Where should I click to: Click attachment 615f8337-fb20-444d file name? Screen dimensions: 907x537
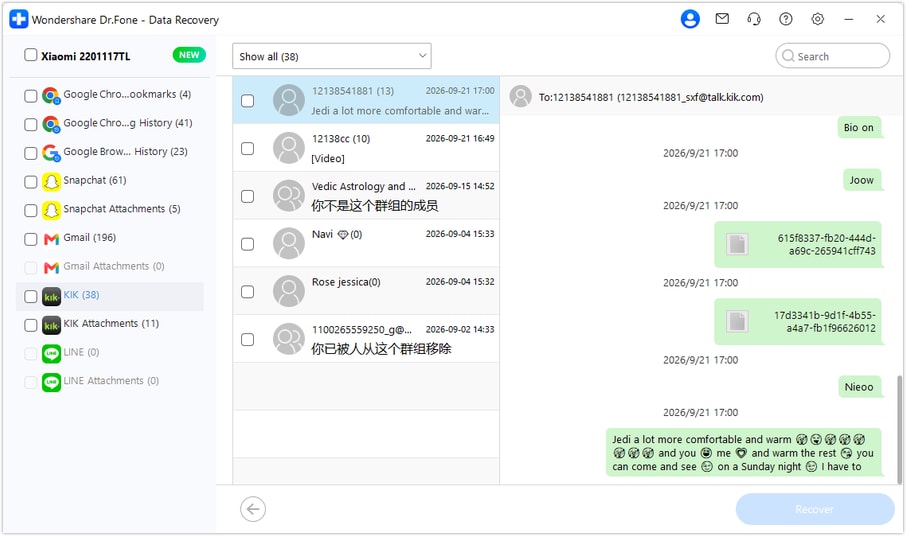click(x=827, y=244)
